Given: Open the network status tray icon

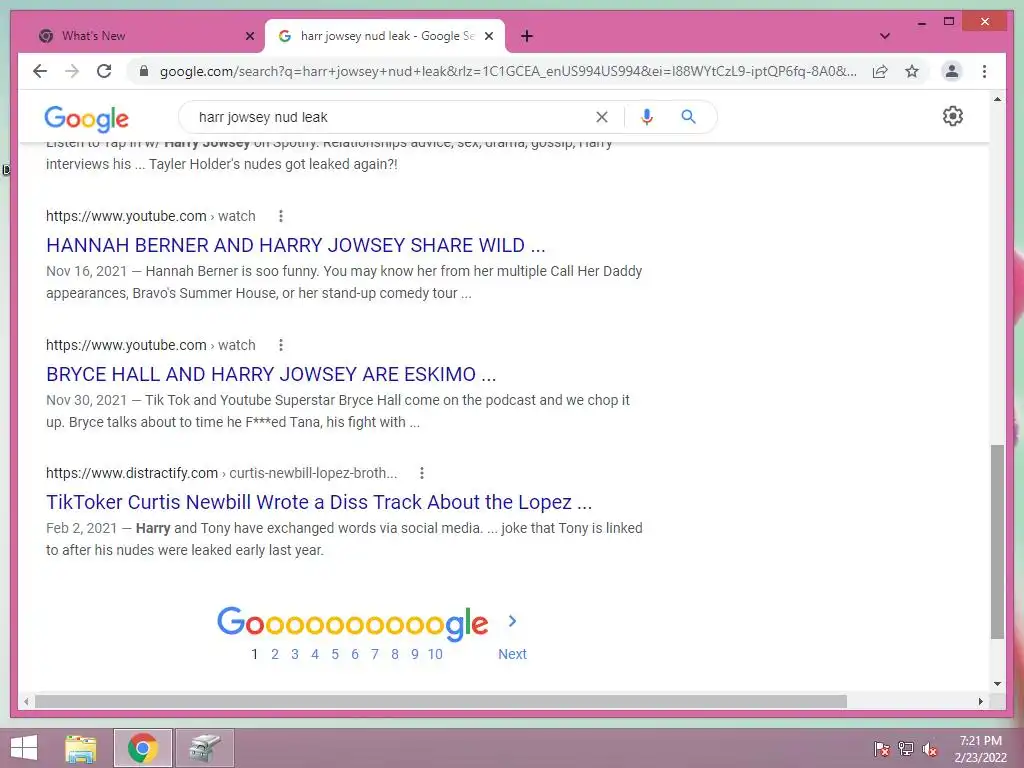Looking at the screenshot, I should (906, 748).
